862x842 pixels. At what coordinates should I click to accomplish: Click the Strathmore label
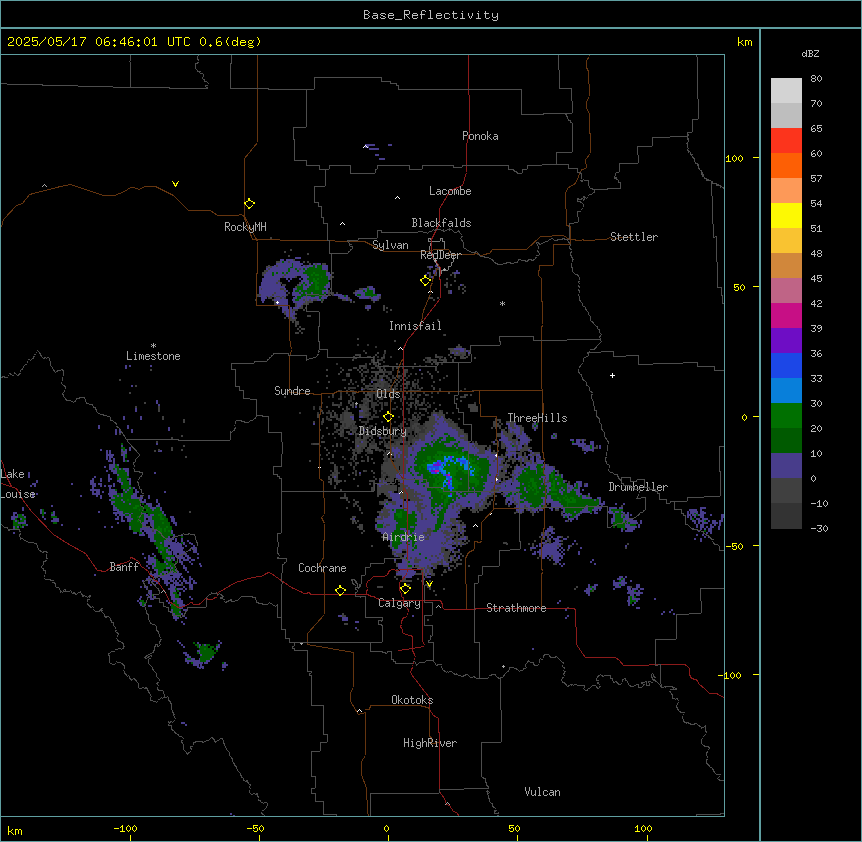[516, 608]
